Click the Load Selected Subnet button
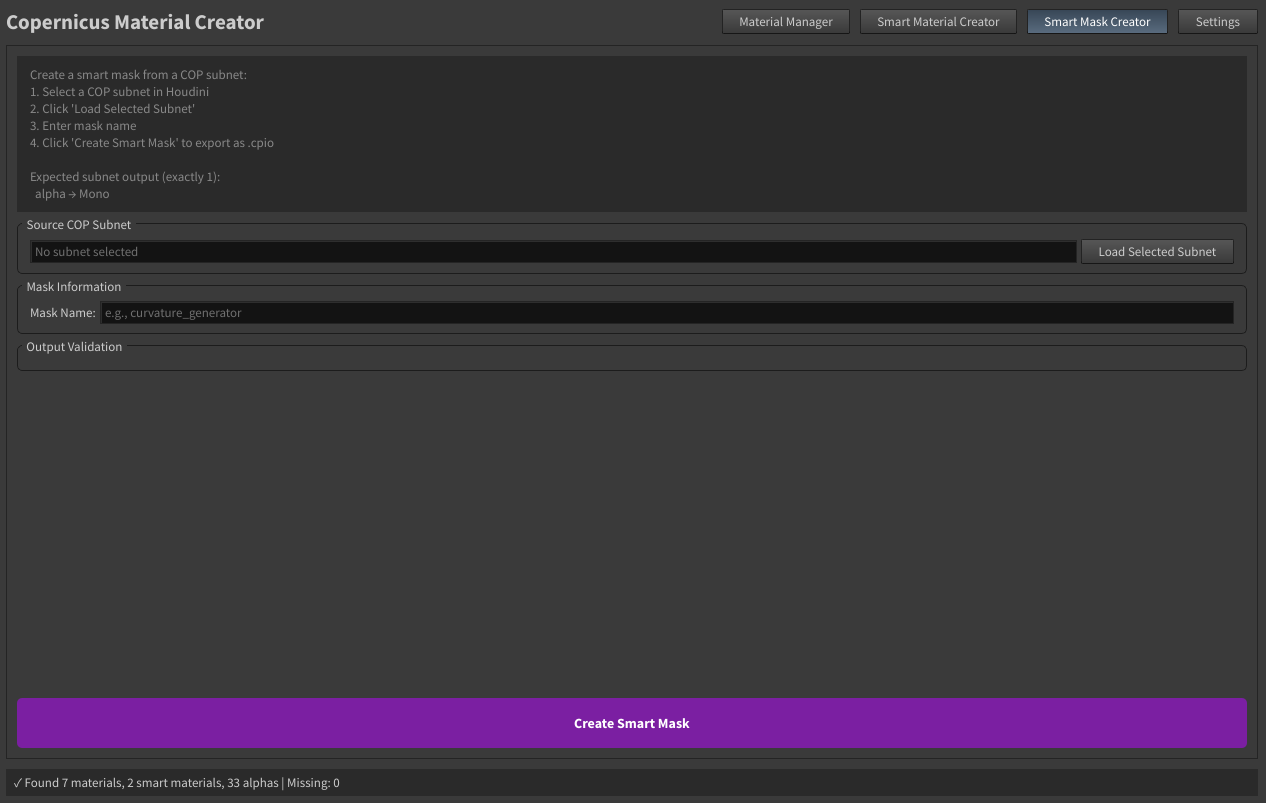Viewport: 1266px width, 803px height. [1157, 251]
